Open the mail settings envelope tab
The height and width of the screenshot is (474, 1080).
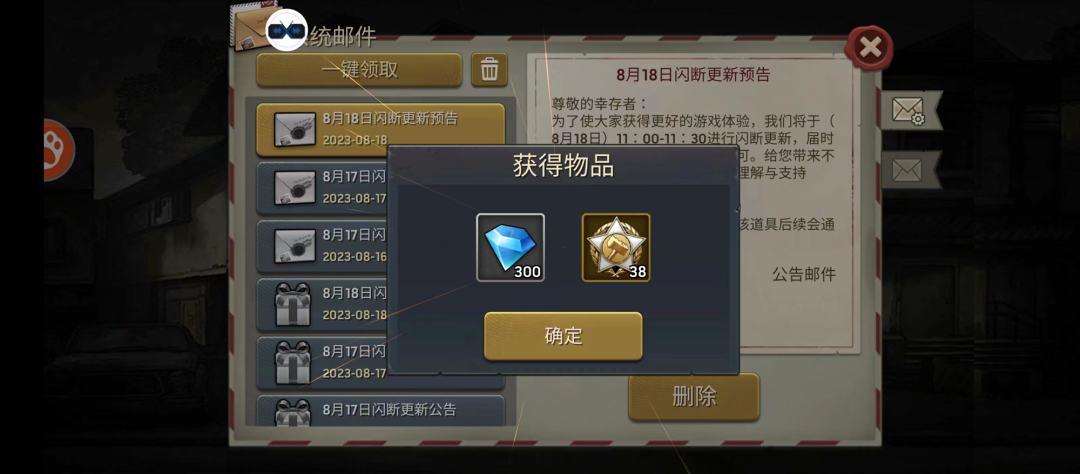(909, 110)
